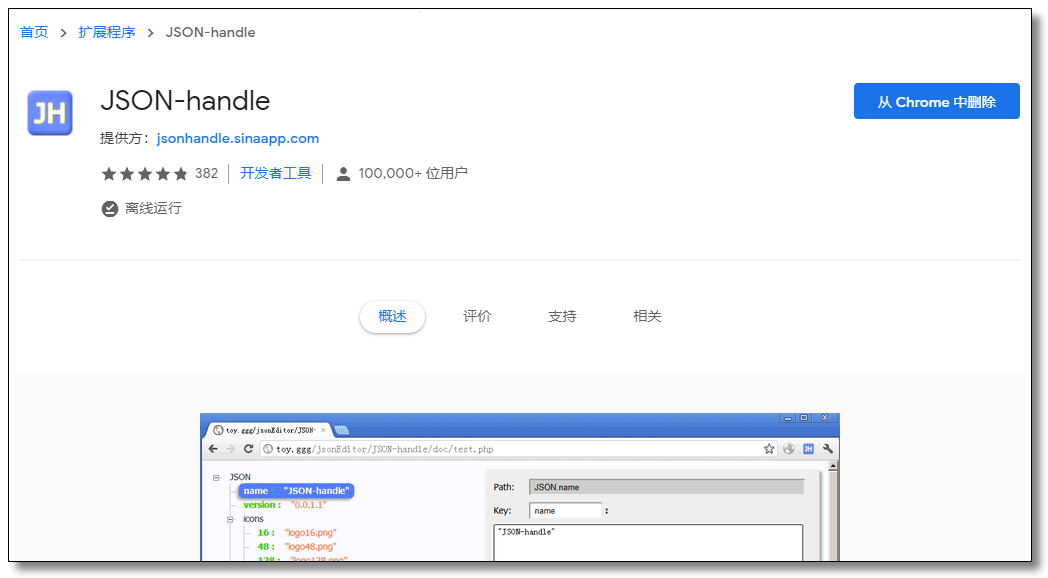Click the value textarea with "JSON-handle"
This screenshot has height=578, width=1048.
tap(648, 543)
